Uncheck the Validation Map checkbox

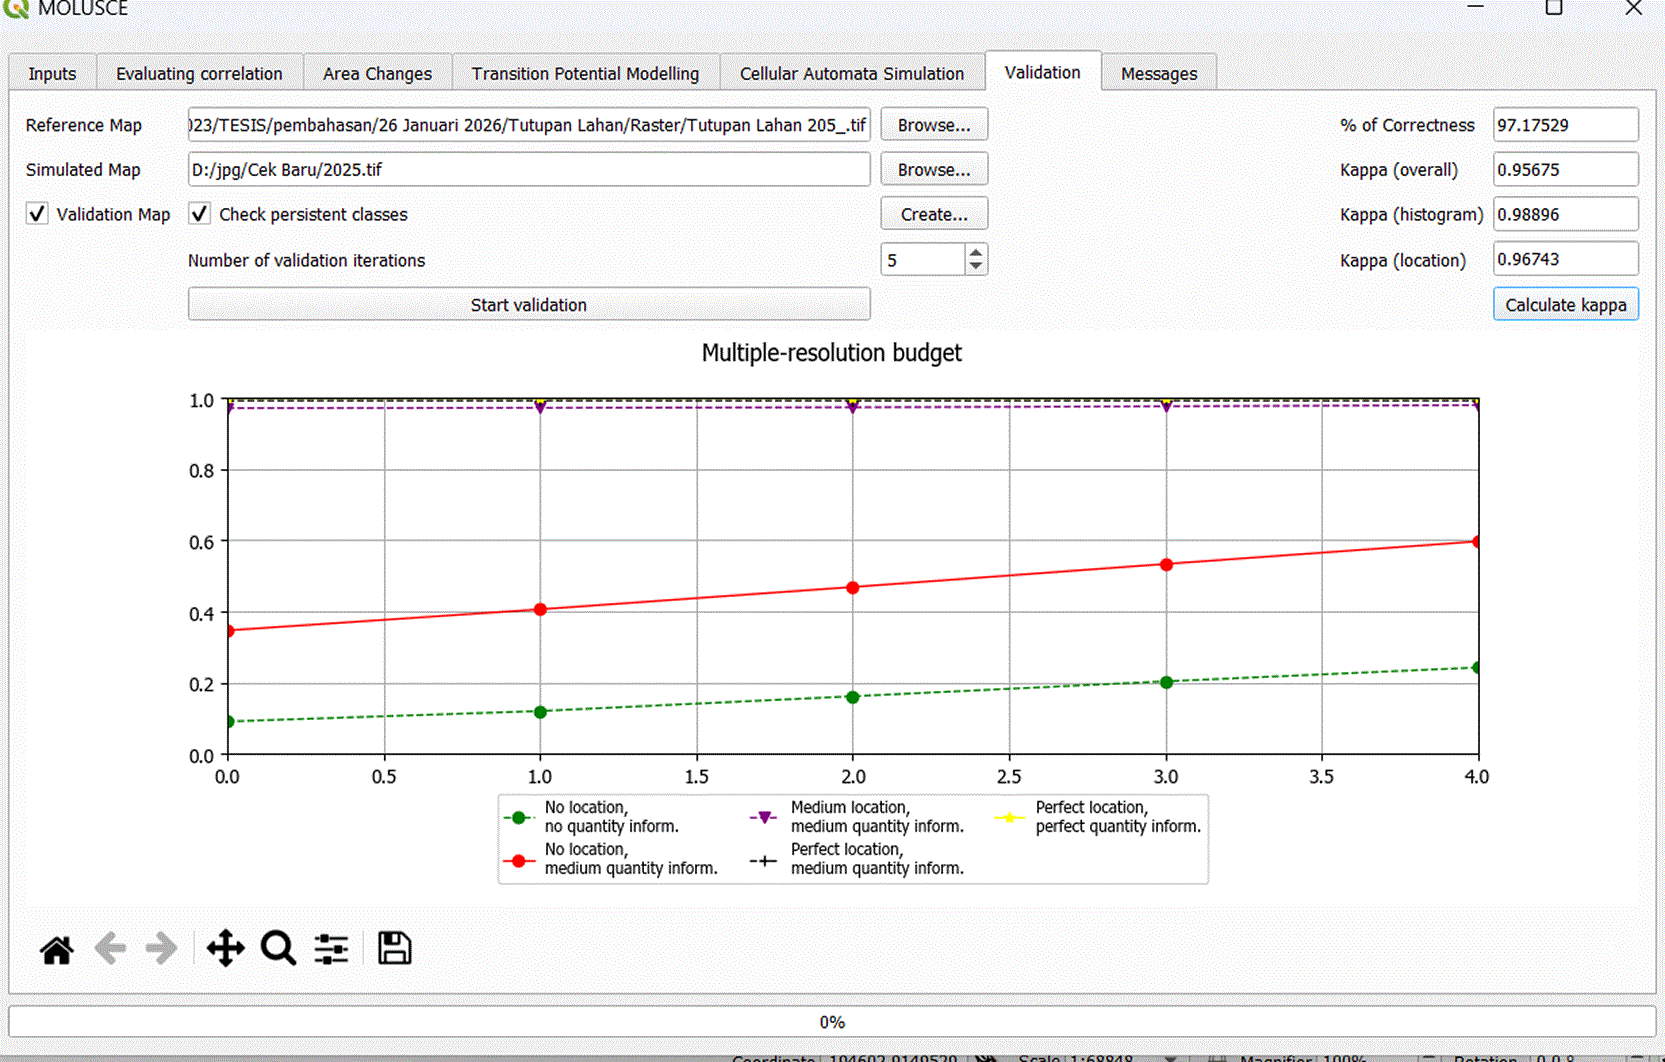pyautogui.click(x=37, y=214)
